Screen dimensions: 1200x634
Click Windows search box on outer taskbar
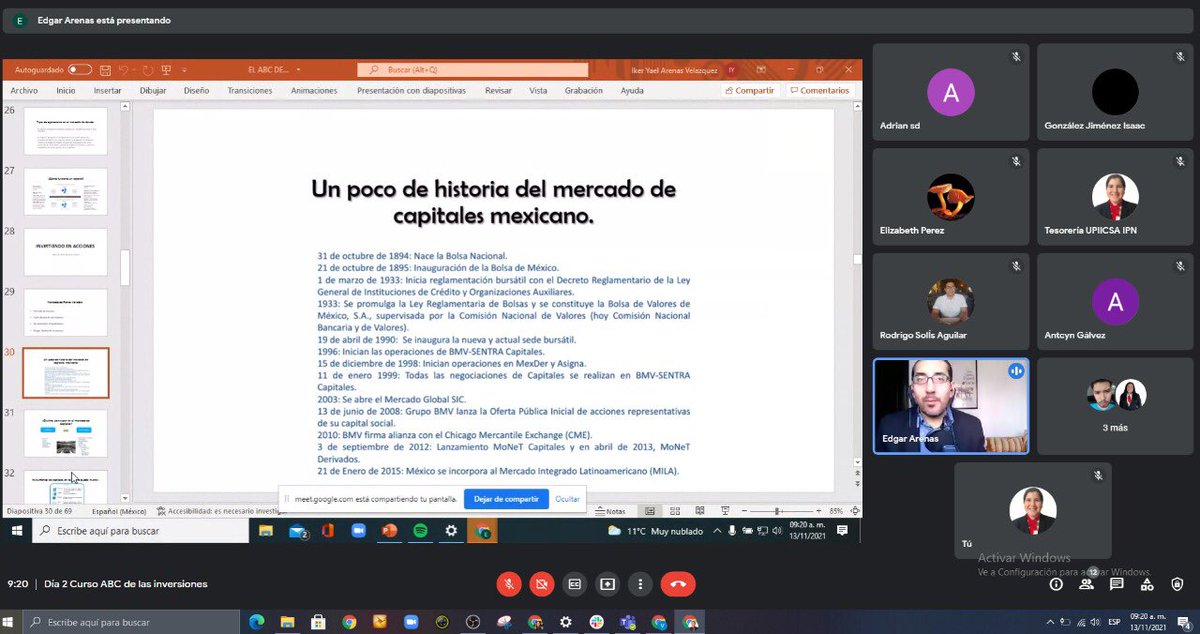[x=130, y=622]
